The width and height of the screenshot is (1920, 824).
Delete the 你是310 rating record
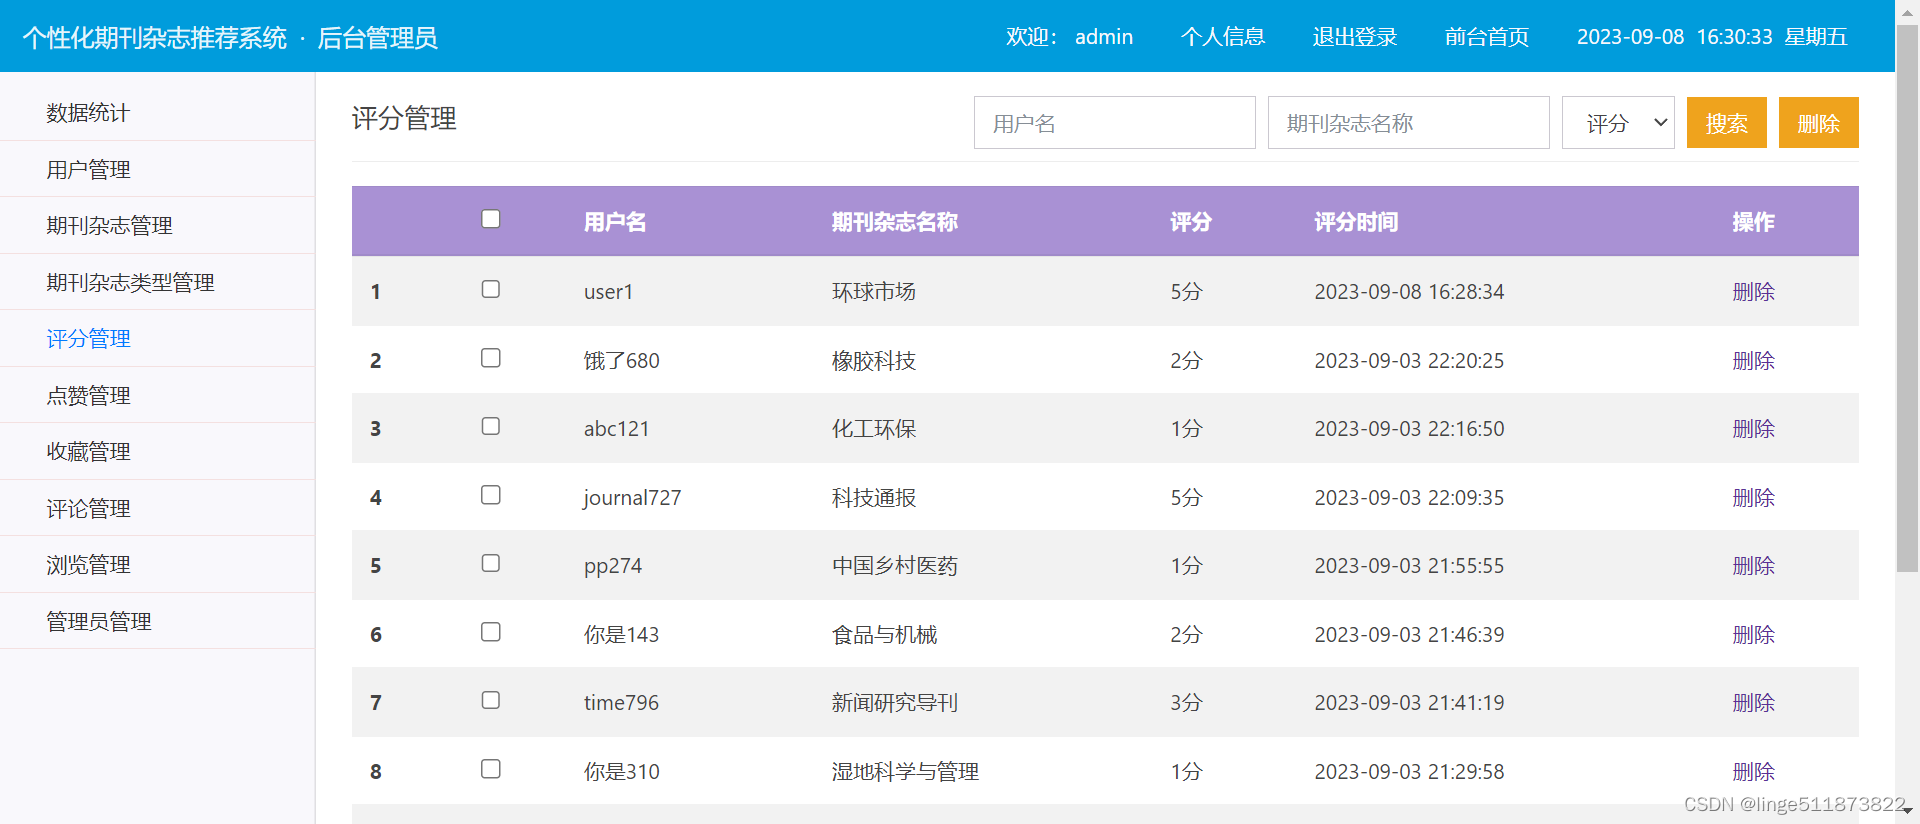click(x=1753, y=772)
